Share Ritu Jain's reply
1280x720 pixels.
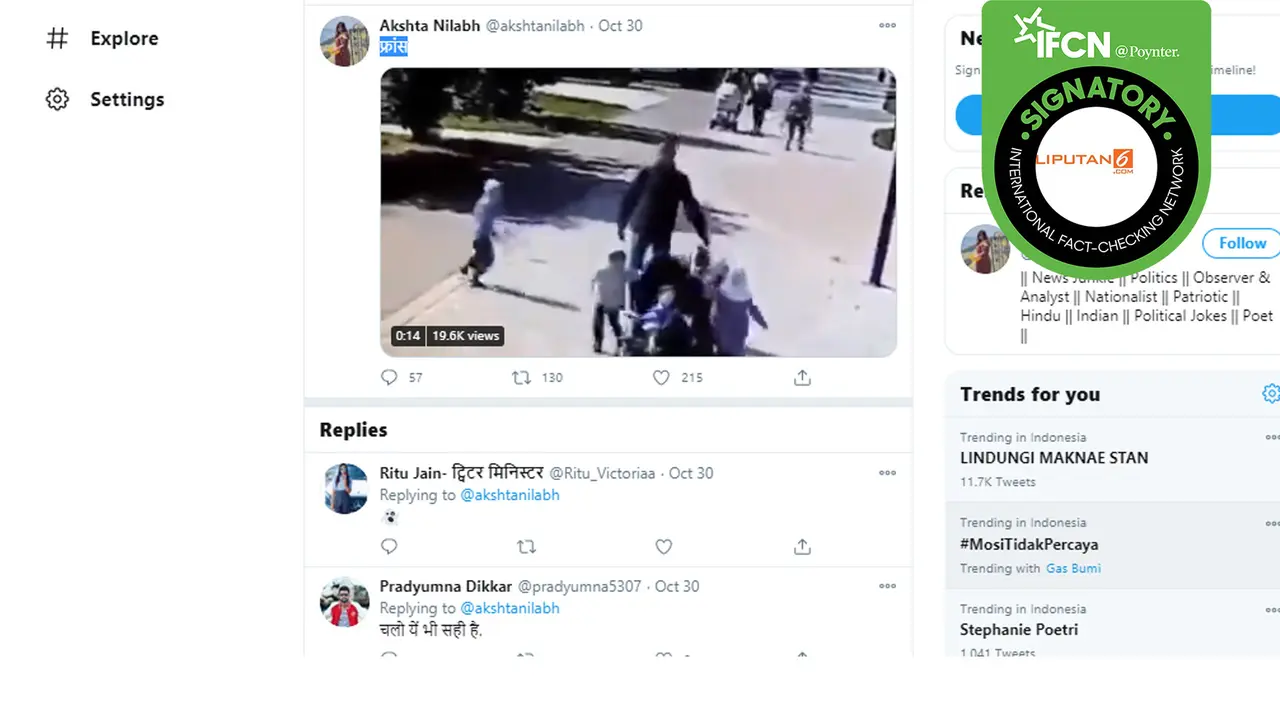pos(802,546)
